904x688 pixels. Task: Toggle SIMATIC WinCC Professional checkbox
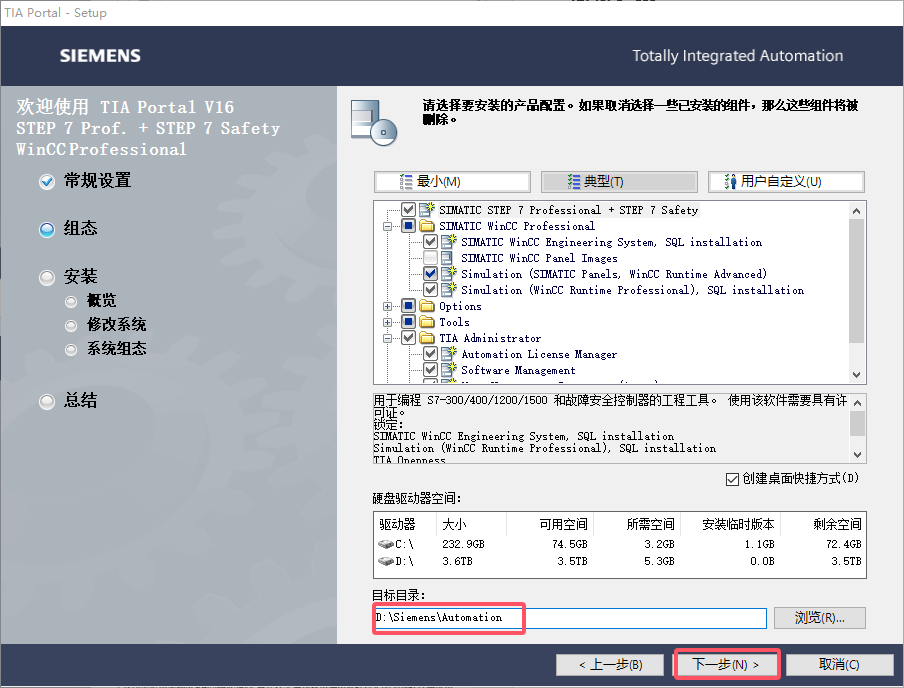coord(408,225)
